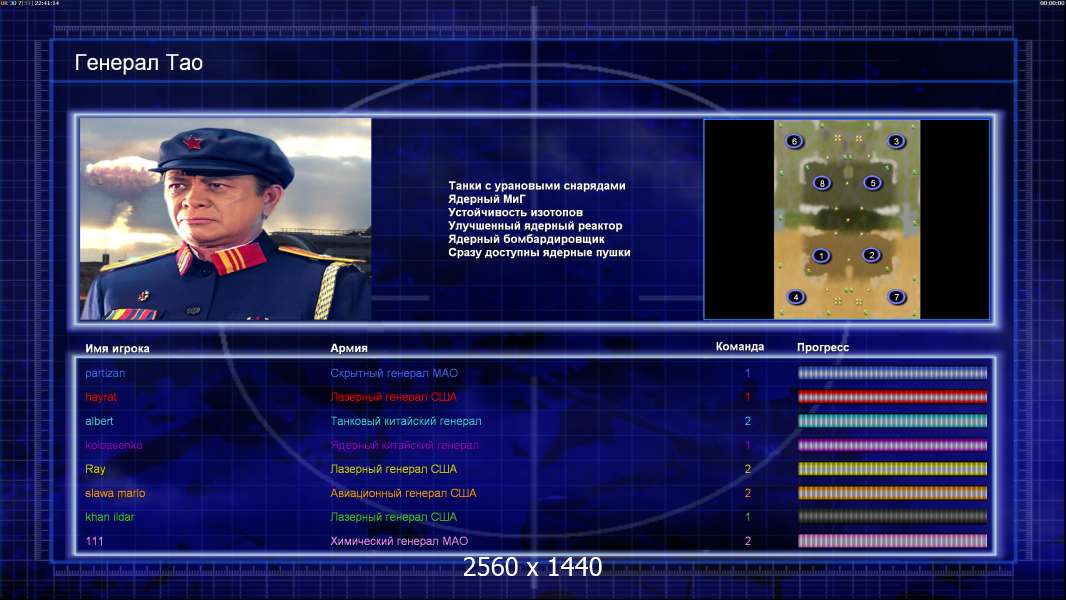1066x600 pixels.
Task: Click Ray's 'Лазерный генерал США' army entry
Action: 393,469
